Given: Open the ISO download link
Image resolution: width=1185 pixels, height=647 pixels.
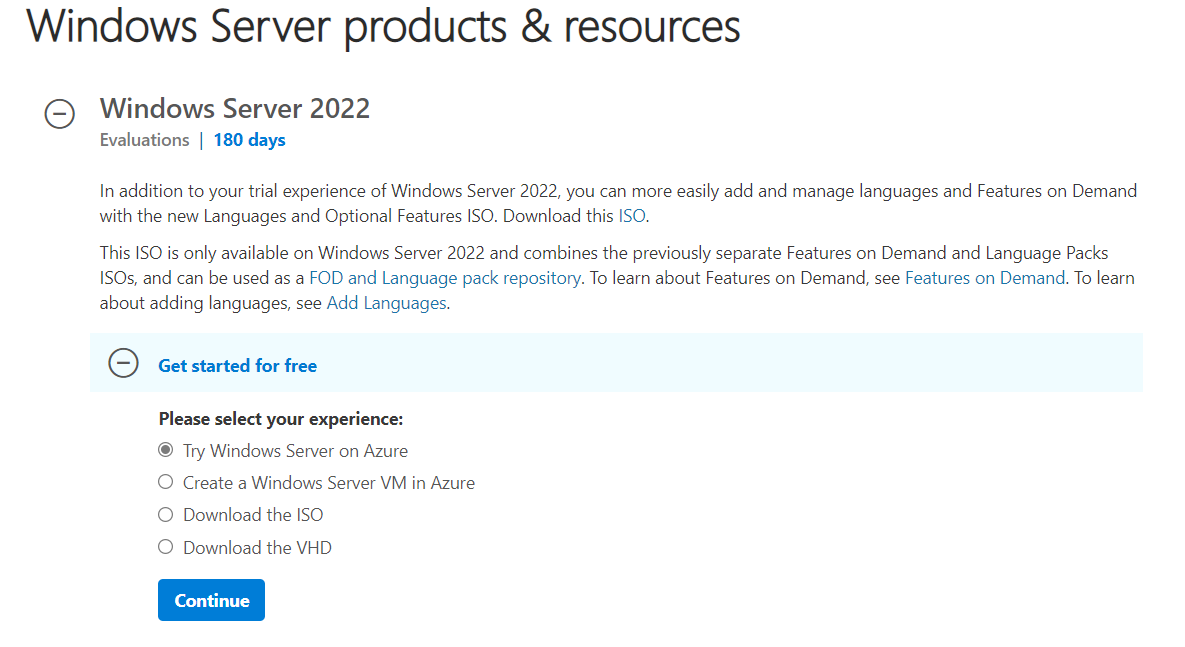Looking at the screenshot, I should 632,216.
